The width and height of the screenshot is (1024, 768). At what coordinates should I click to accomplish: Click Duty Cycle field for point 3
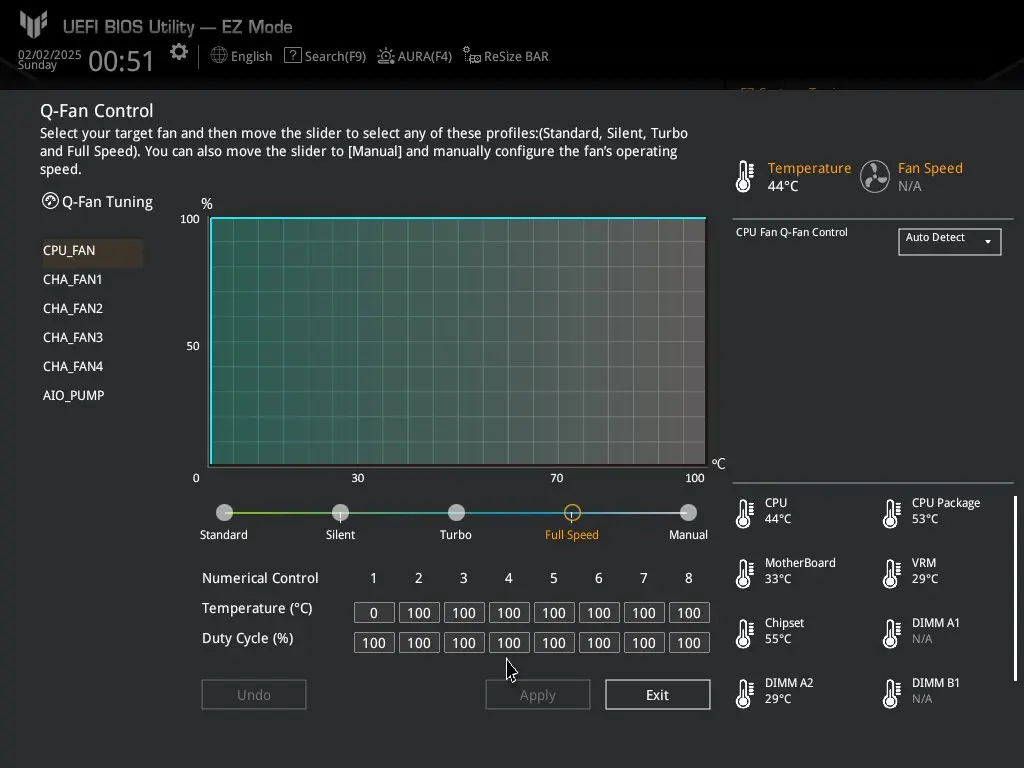coord(464,643)
